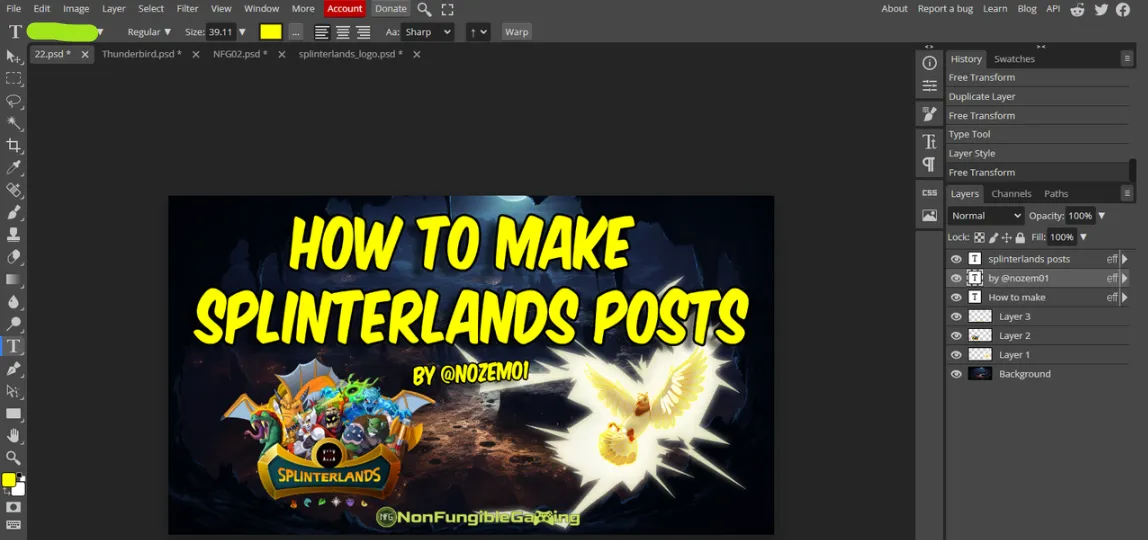Select the Rectangle shape tool
This screenshot has height=540, width=1148.
pos(13,413)
